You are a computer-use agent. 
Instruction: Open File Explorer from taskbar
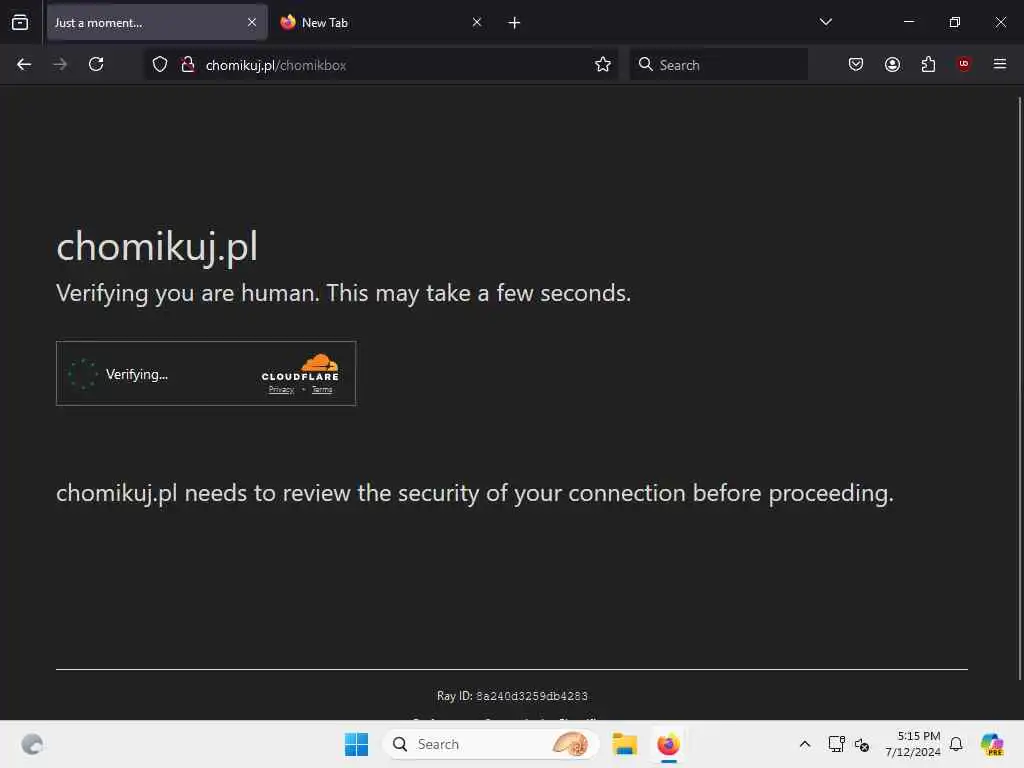pyautogui.click(x=624, y=744)
